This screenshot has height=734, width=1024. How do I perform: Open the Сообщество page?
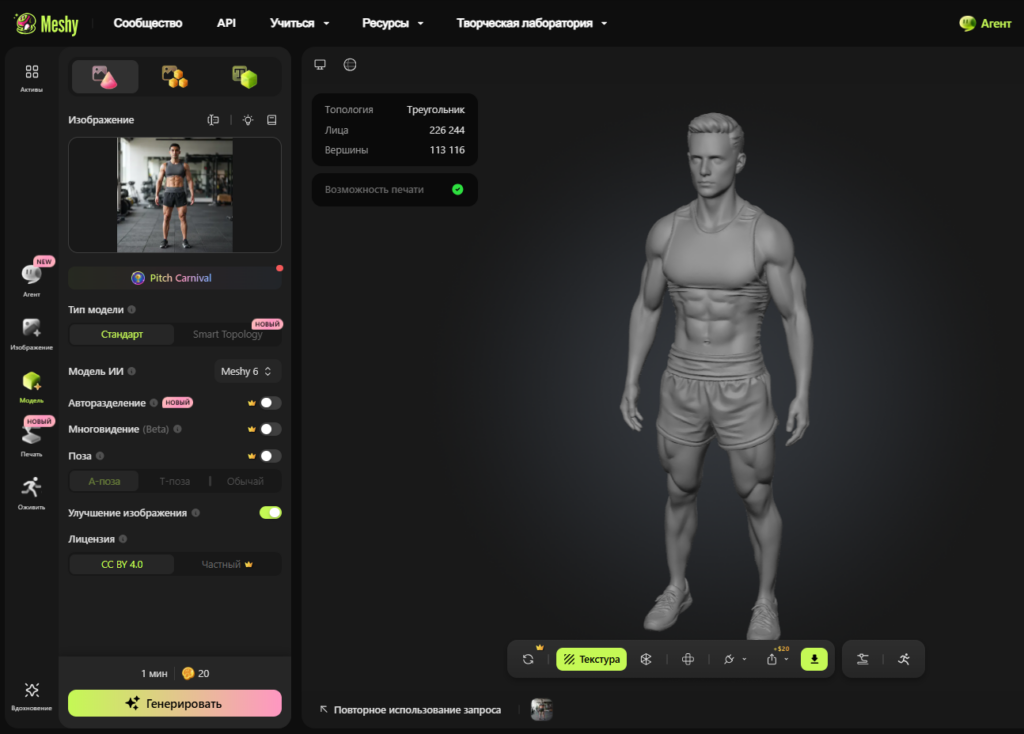coord(148,23)
